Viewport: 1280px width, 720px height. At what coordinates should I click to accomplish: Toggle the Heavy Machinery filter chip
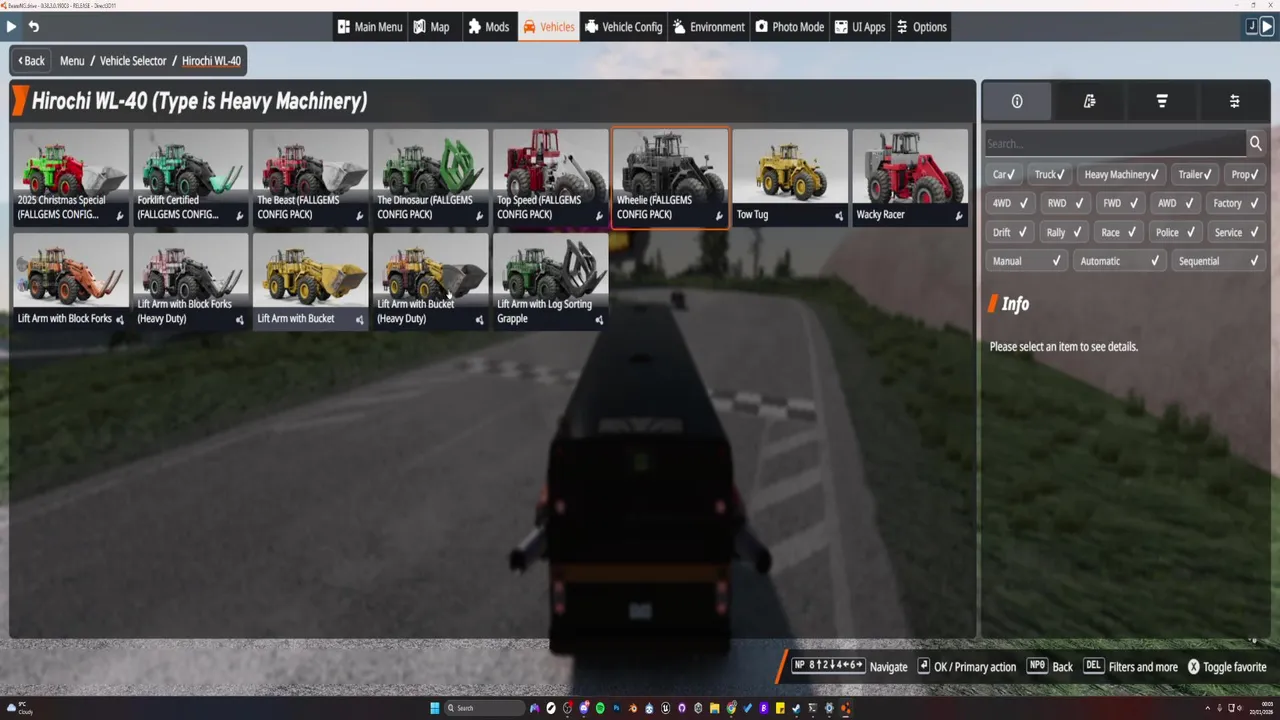click(x=1121, y=174)
